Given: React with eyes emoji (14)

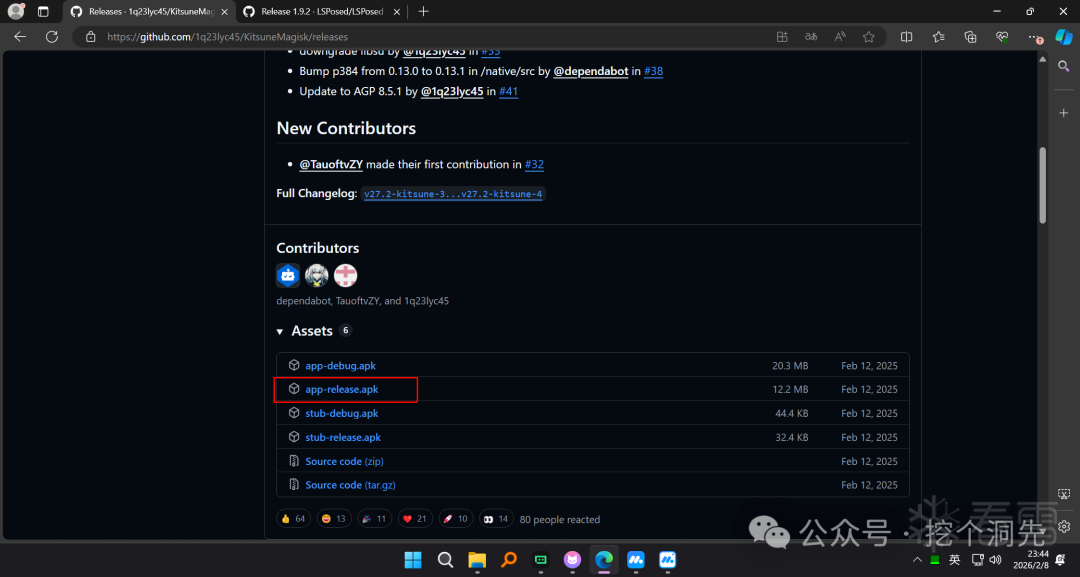Looking at the screenshot, I should click(x=496, y=518).
